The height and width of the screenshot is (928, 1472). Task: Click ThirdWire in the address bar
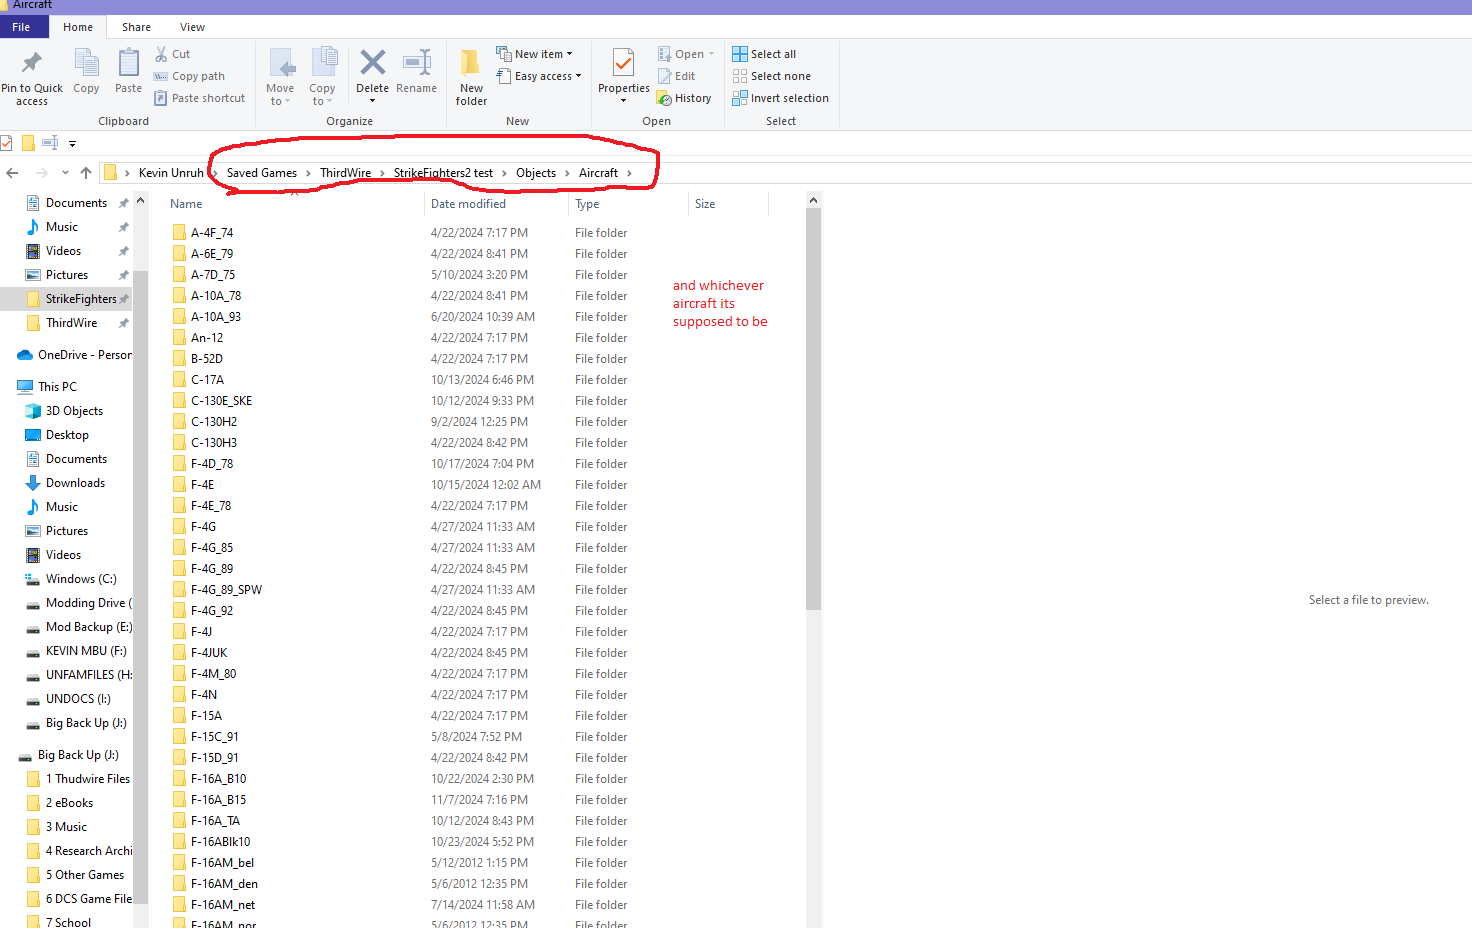[x=345, y=173]
